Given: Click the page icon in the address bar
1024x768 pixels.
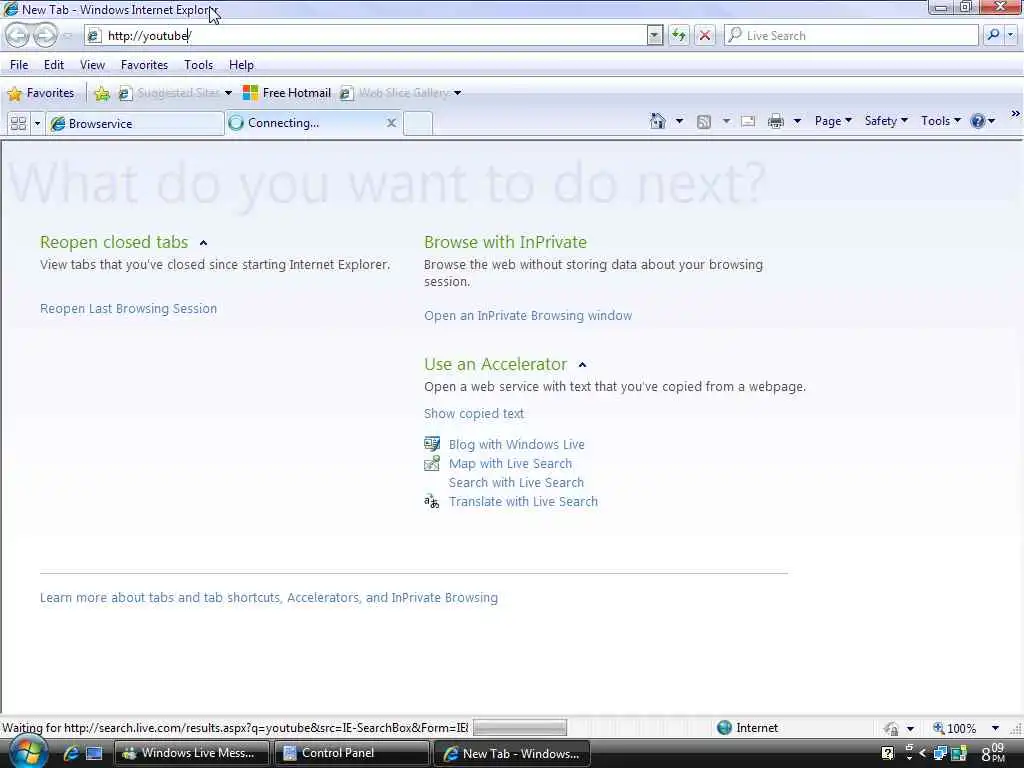Looking at the screenshot, I should (94, 36).
